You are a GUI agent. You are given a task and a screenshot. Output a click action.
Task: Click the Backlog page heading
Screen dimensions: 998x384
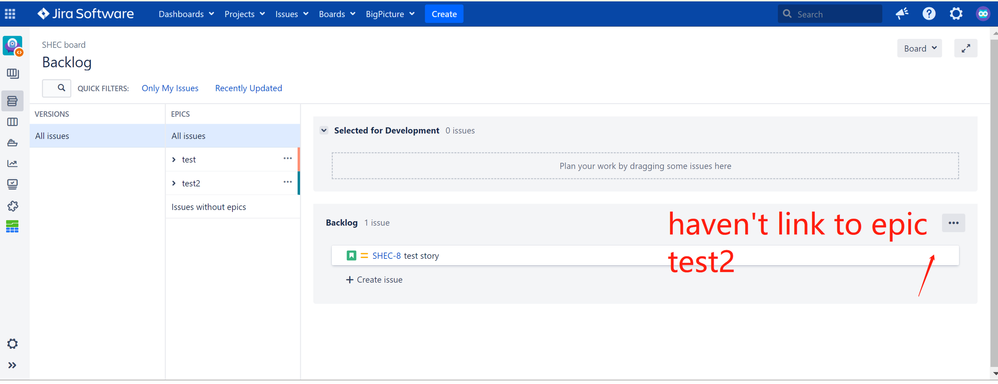[67, 62]
